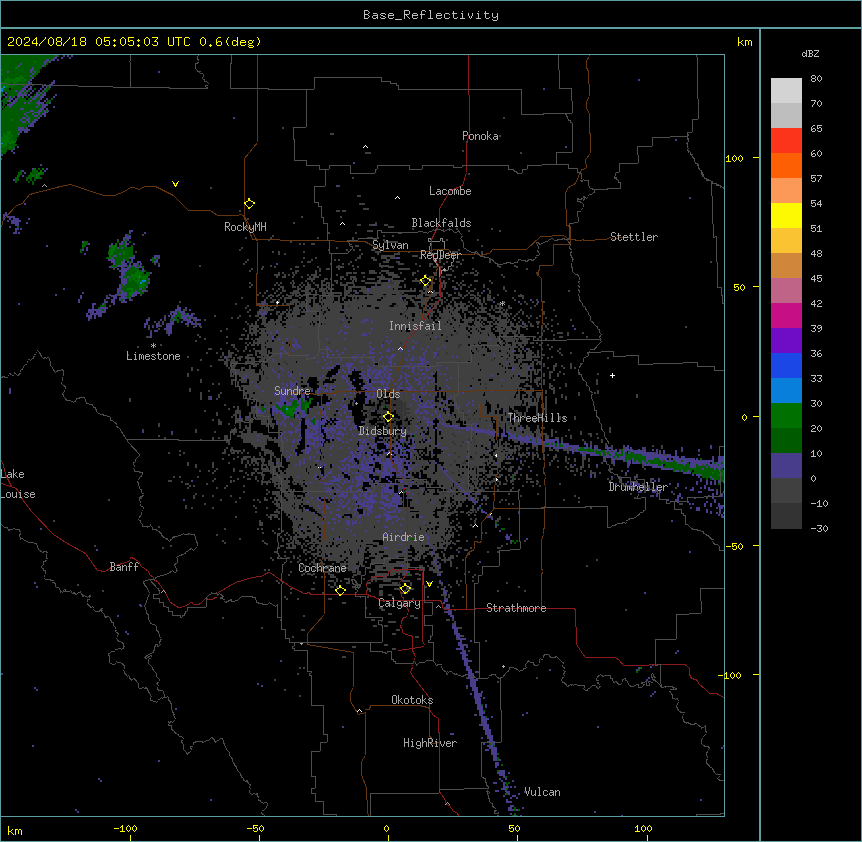This screenshot has width=862, height=842.
Task: Click the Strathmore city label
Action: 516,608
